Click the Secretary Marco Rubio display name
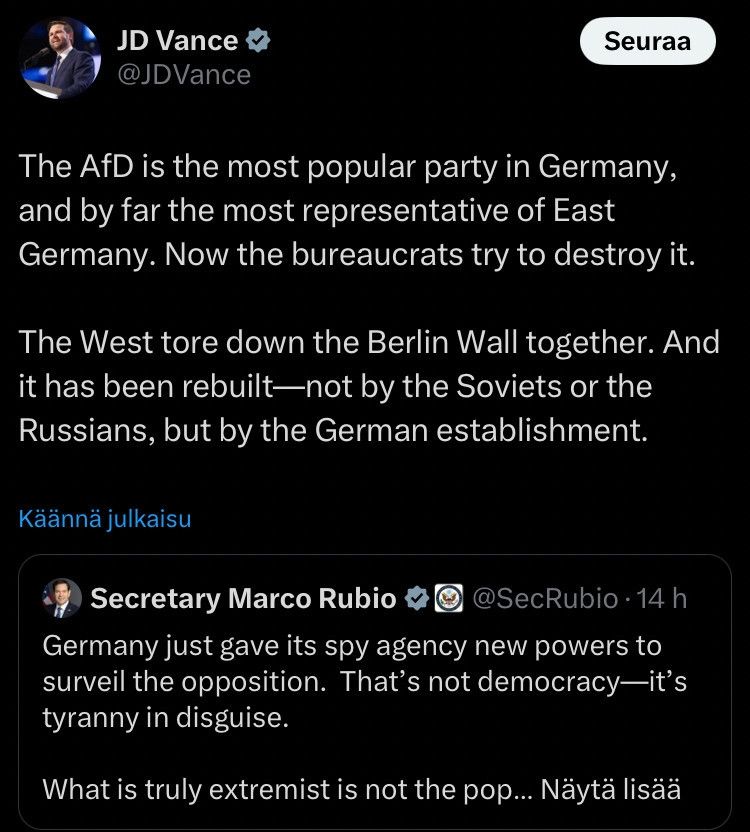This screenshot has height=832, width=750. point(244,599)
